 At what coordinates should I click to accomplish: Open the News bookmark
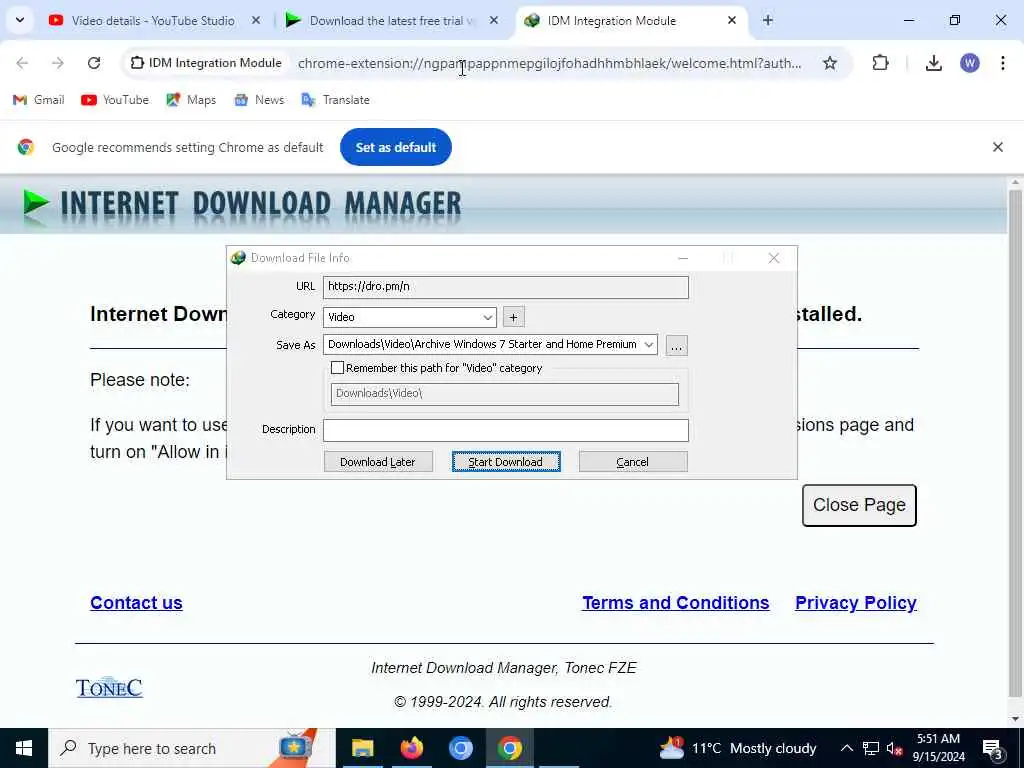[259, 100]
